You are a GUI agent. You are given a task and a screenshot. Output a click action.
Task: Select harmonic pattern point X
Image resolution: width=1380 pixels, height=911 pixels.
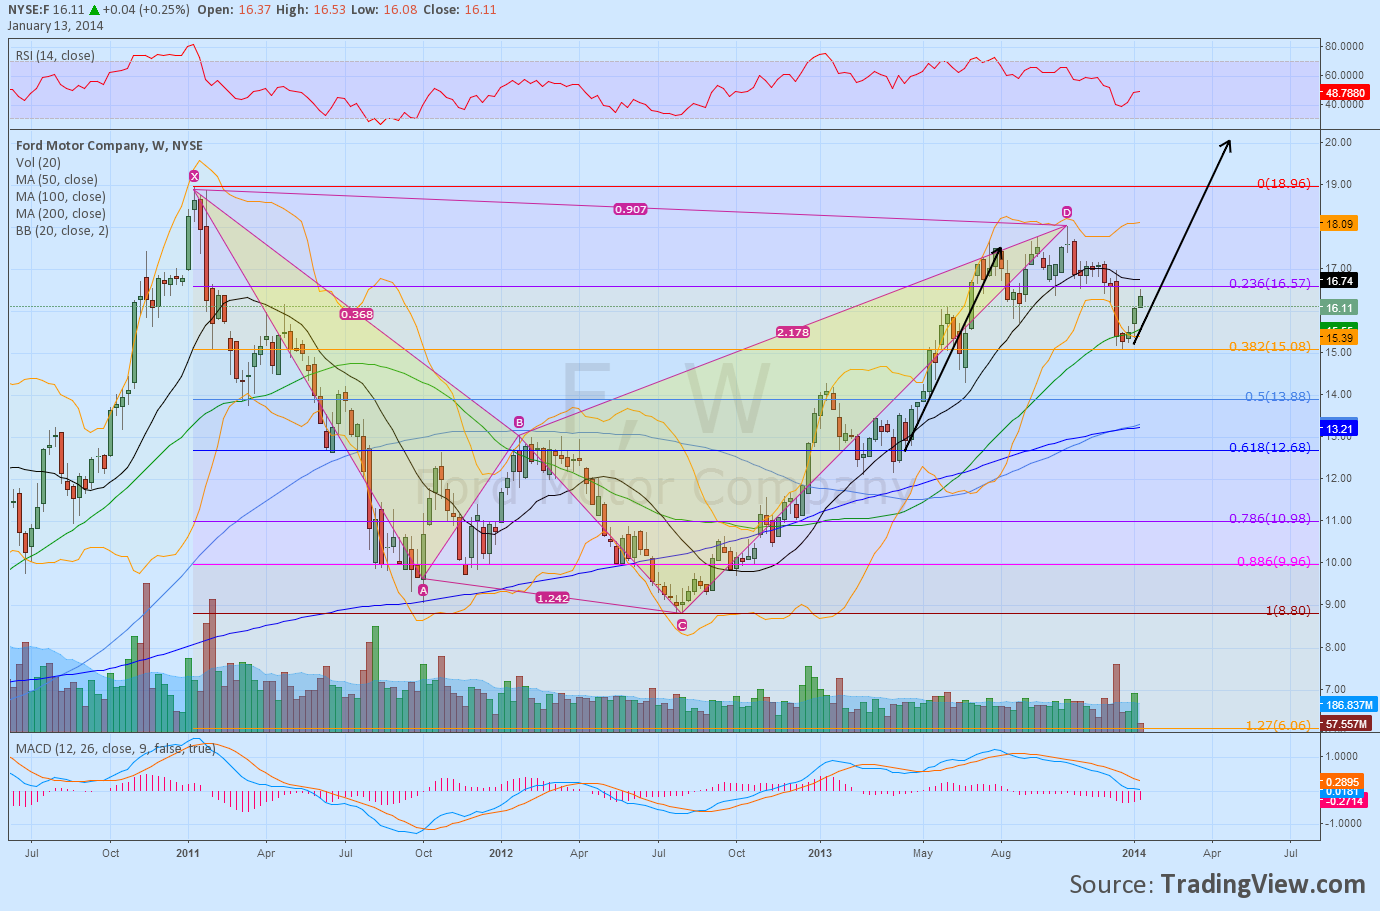pyautogui.click(x=194, y=176)
